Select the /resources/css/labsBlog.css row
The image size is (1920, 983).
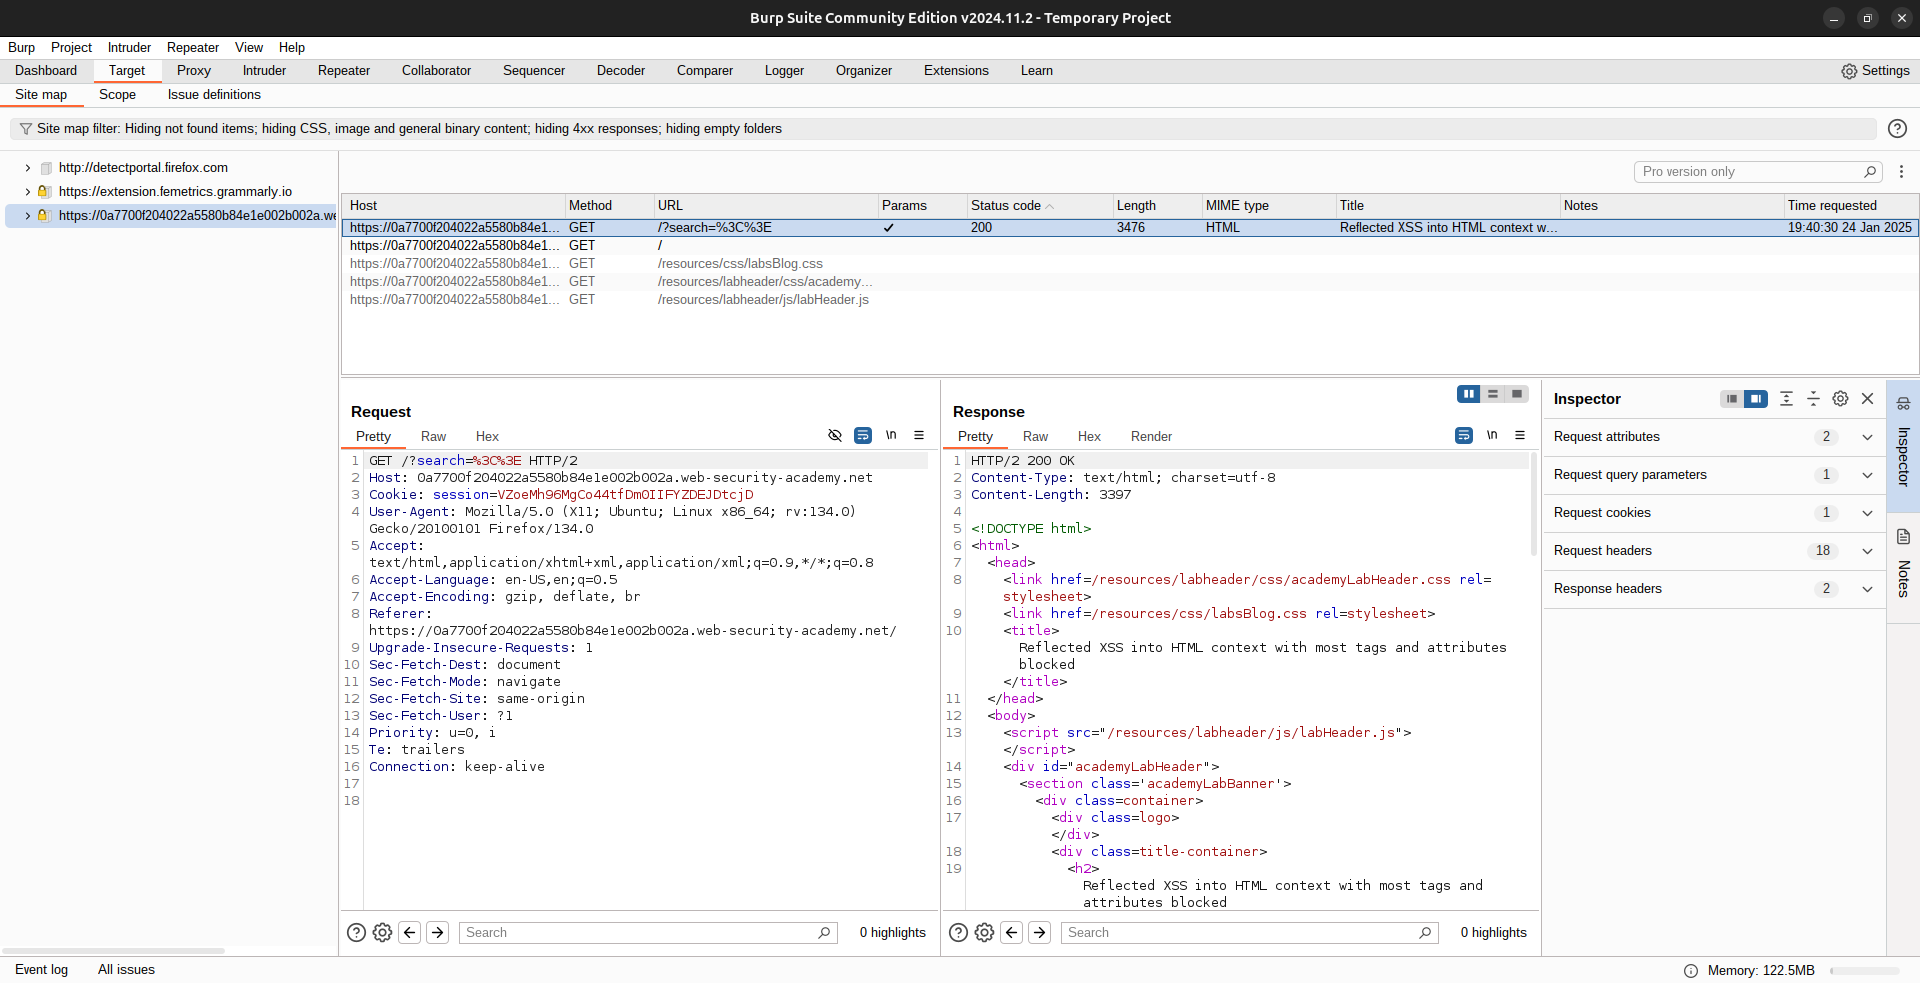click(x=1130, y=264)
